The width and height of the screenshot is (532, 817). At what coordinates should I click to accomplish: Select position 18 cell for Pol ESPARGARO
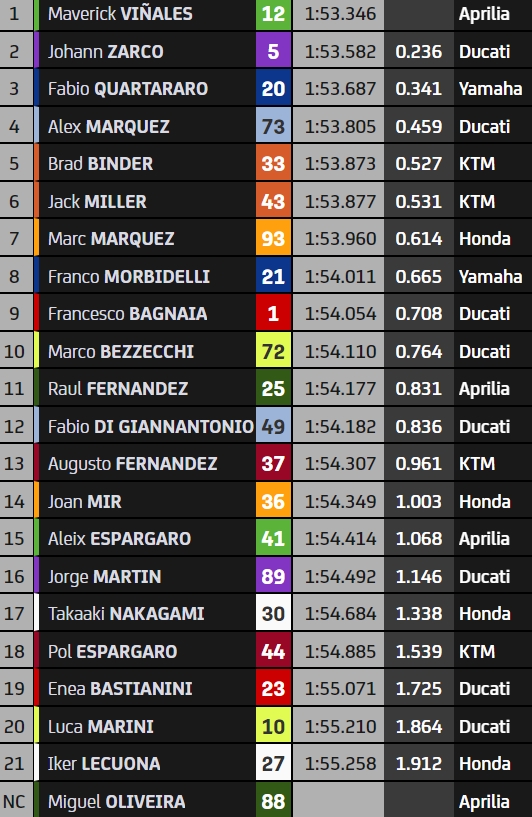[15, 651]
